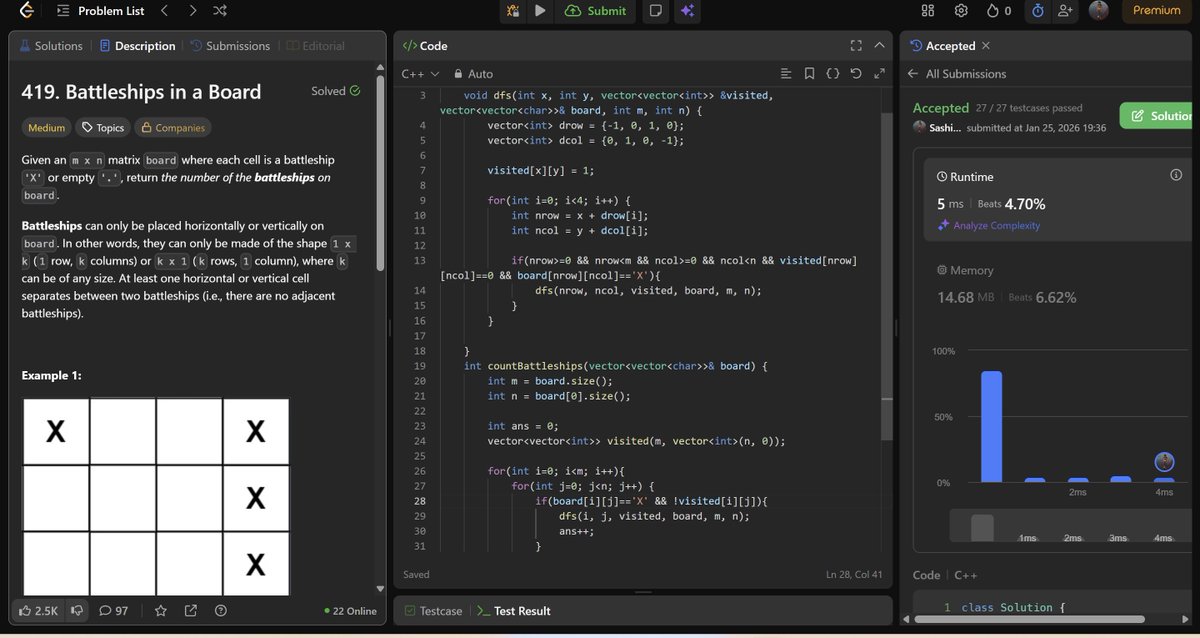The width and height of the screenshot is (1200, 638).
Task: Click the curly braces icon in editor
Action: pyautogui.click(x=832, y=73)
